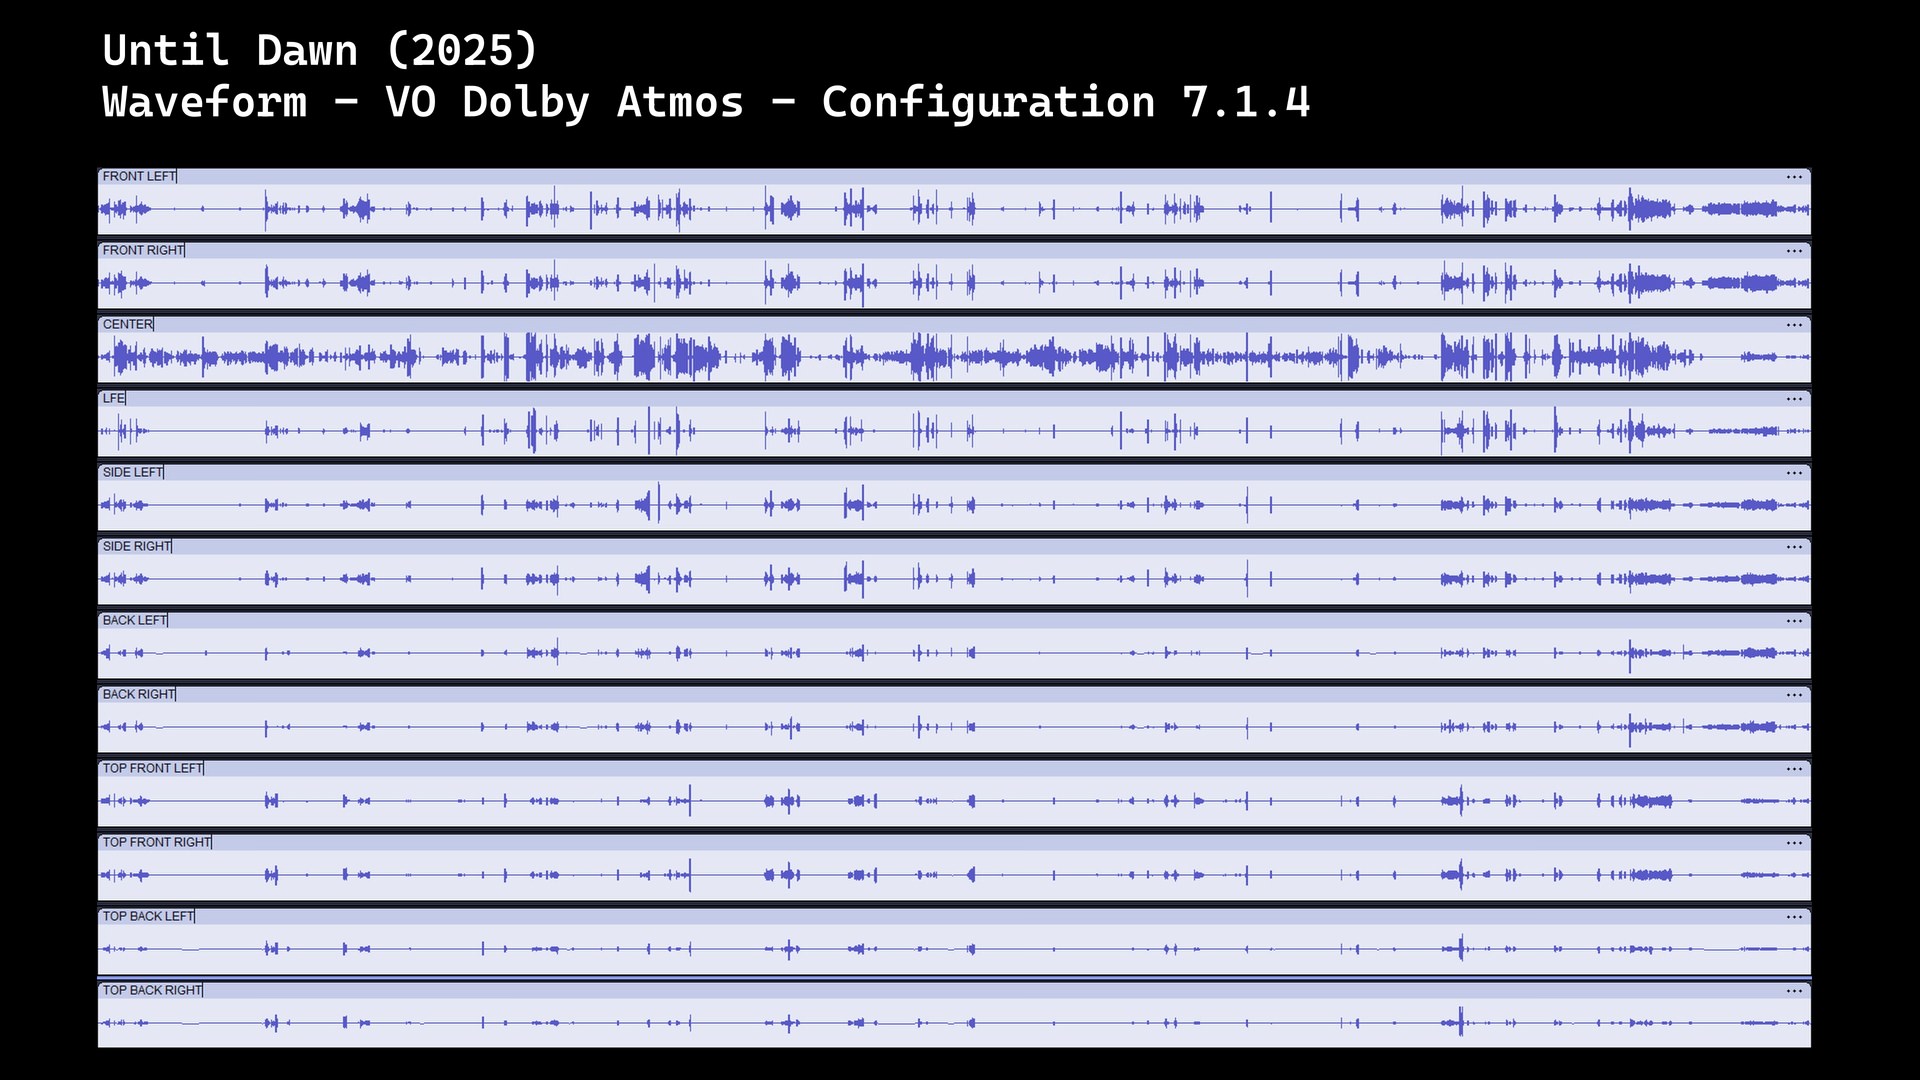1920x1080 pixels.
Task: Select the FRONT RIGHT track label
Action: click(x=143, y=250)
